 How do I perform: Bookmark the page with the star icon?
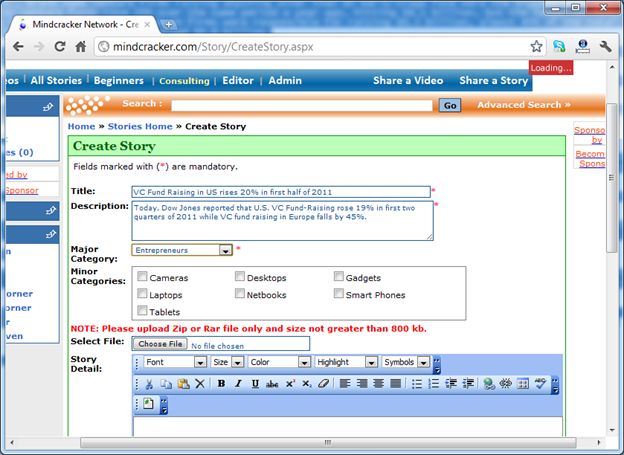pyautogui.click(x=536, y=47)
